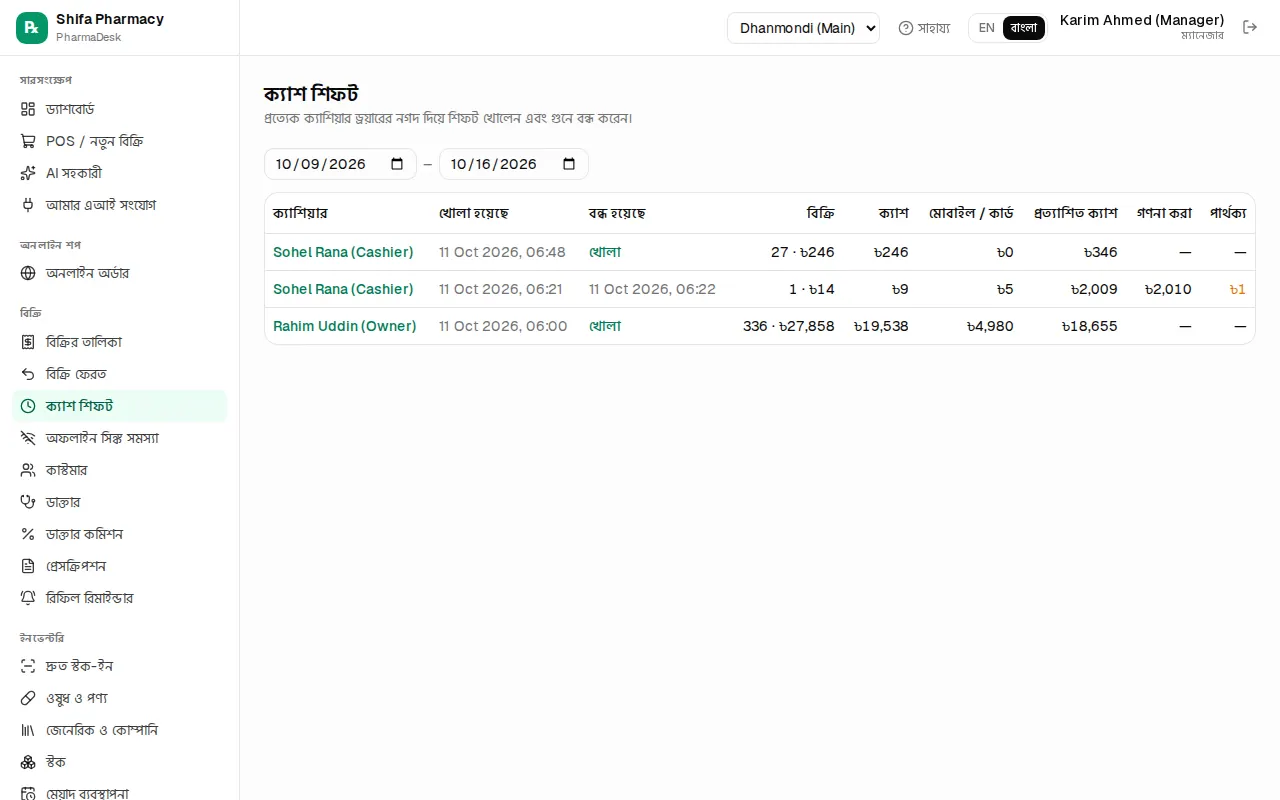Screen dimensions: 1280x800
Task: Go to ডাক্তার কমিশন sidebar item
Action: tap(120, 534)
